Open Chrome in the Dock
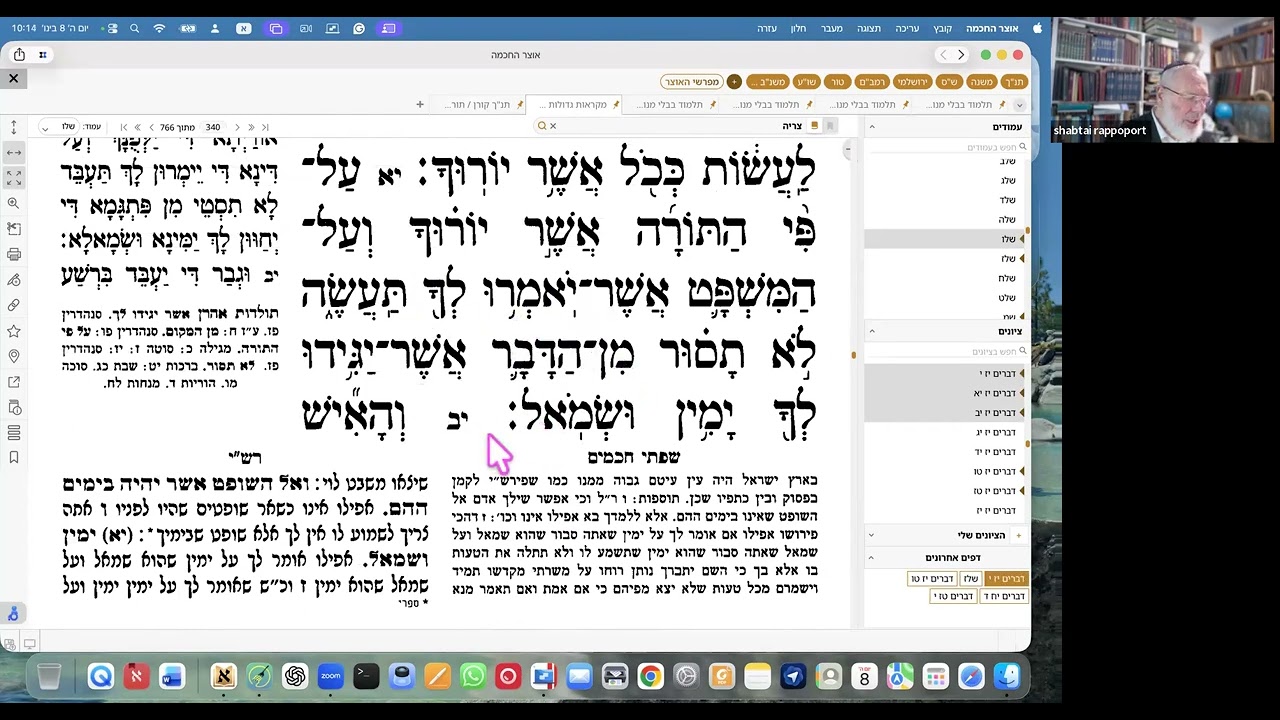Image resolution: width=1280 pixels, height=720 pixels. 650,677
